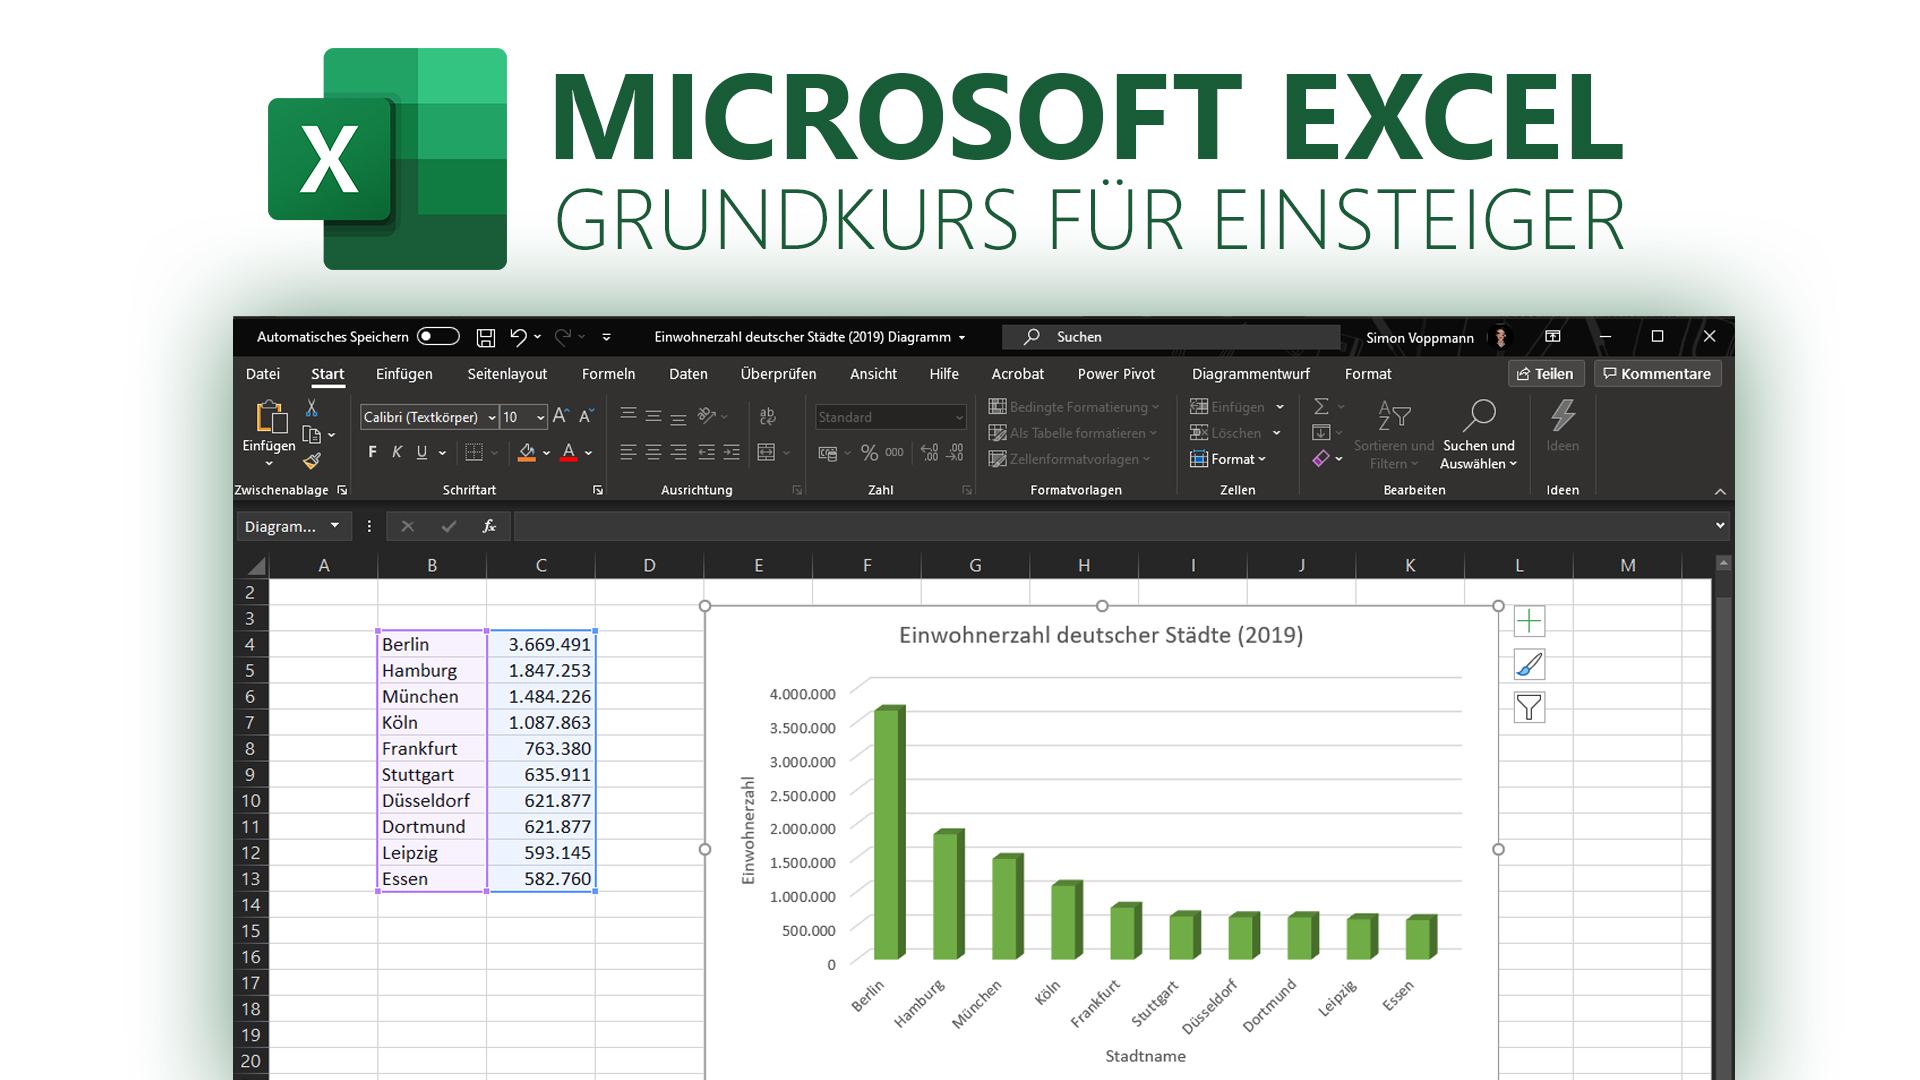
Task: Click the chart filter funnel icon
Action: point(1529,707)
